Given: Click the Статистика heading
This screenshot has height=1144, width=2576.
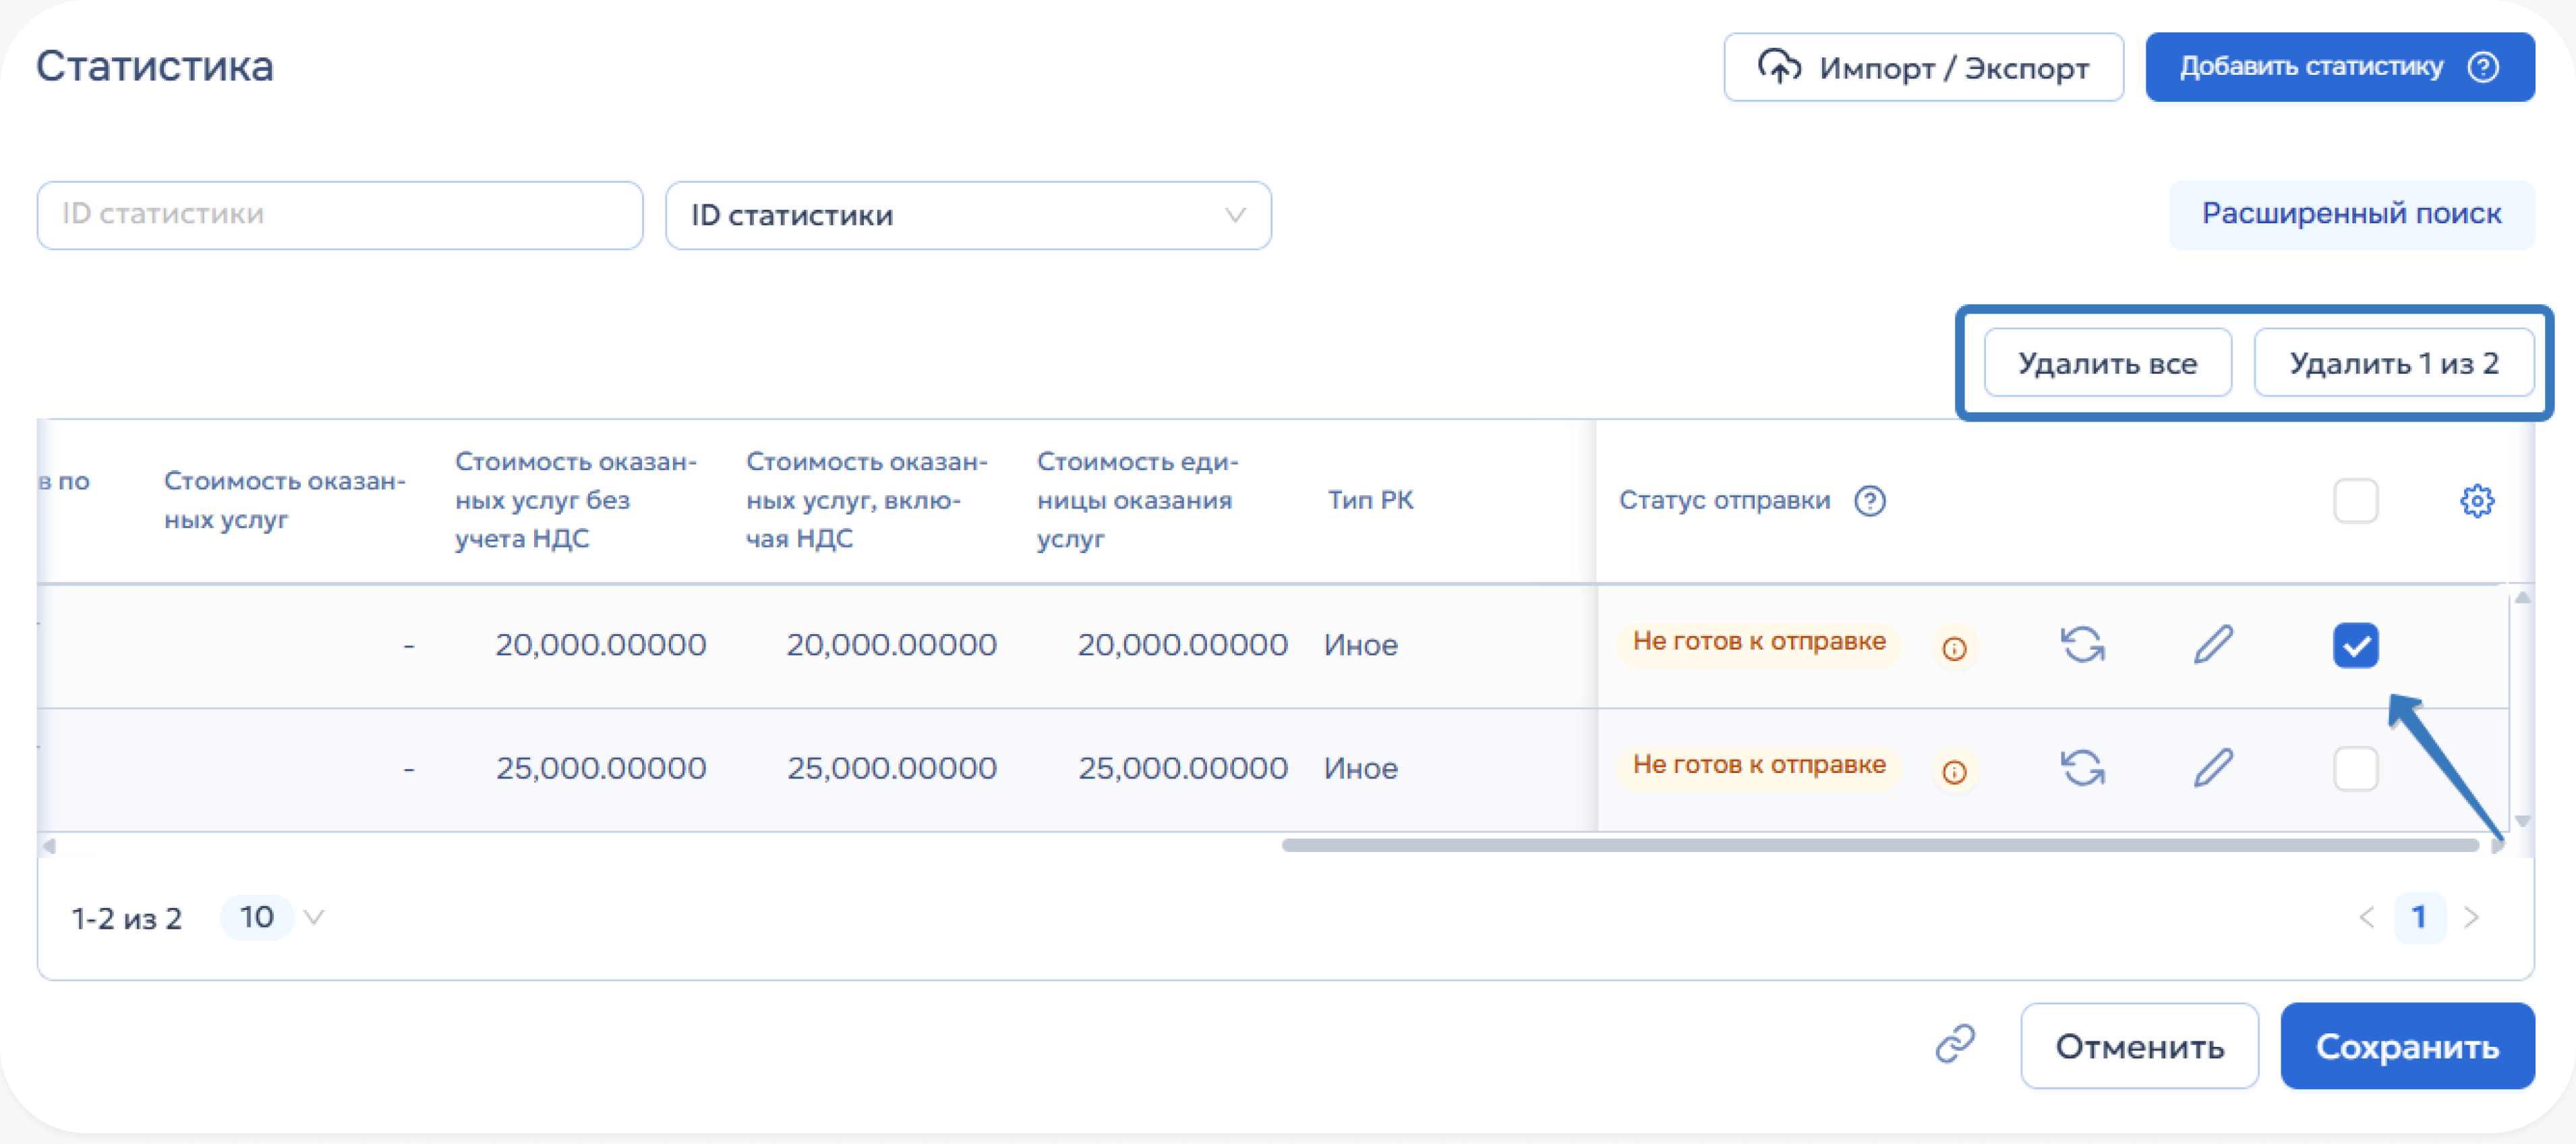Looking at the screenshot, I should [x=155, y=66].
